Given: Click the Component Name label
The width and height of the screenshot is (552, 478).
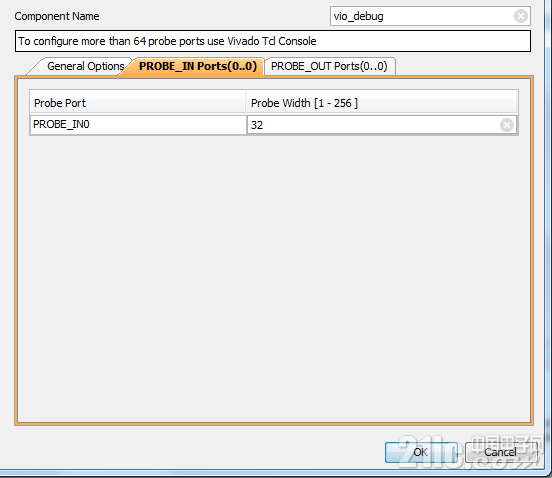Looking at the screenshot, I should (x=57, y=16).
